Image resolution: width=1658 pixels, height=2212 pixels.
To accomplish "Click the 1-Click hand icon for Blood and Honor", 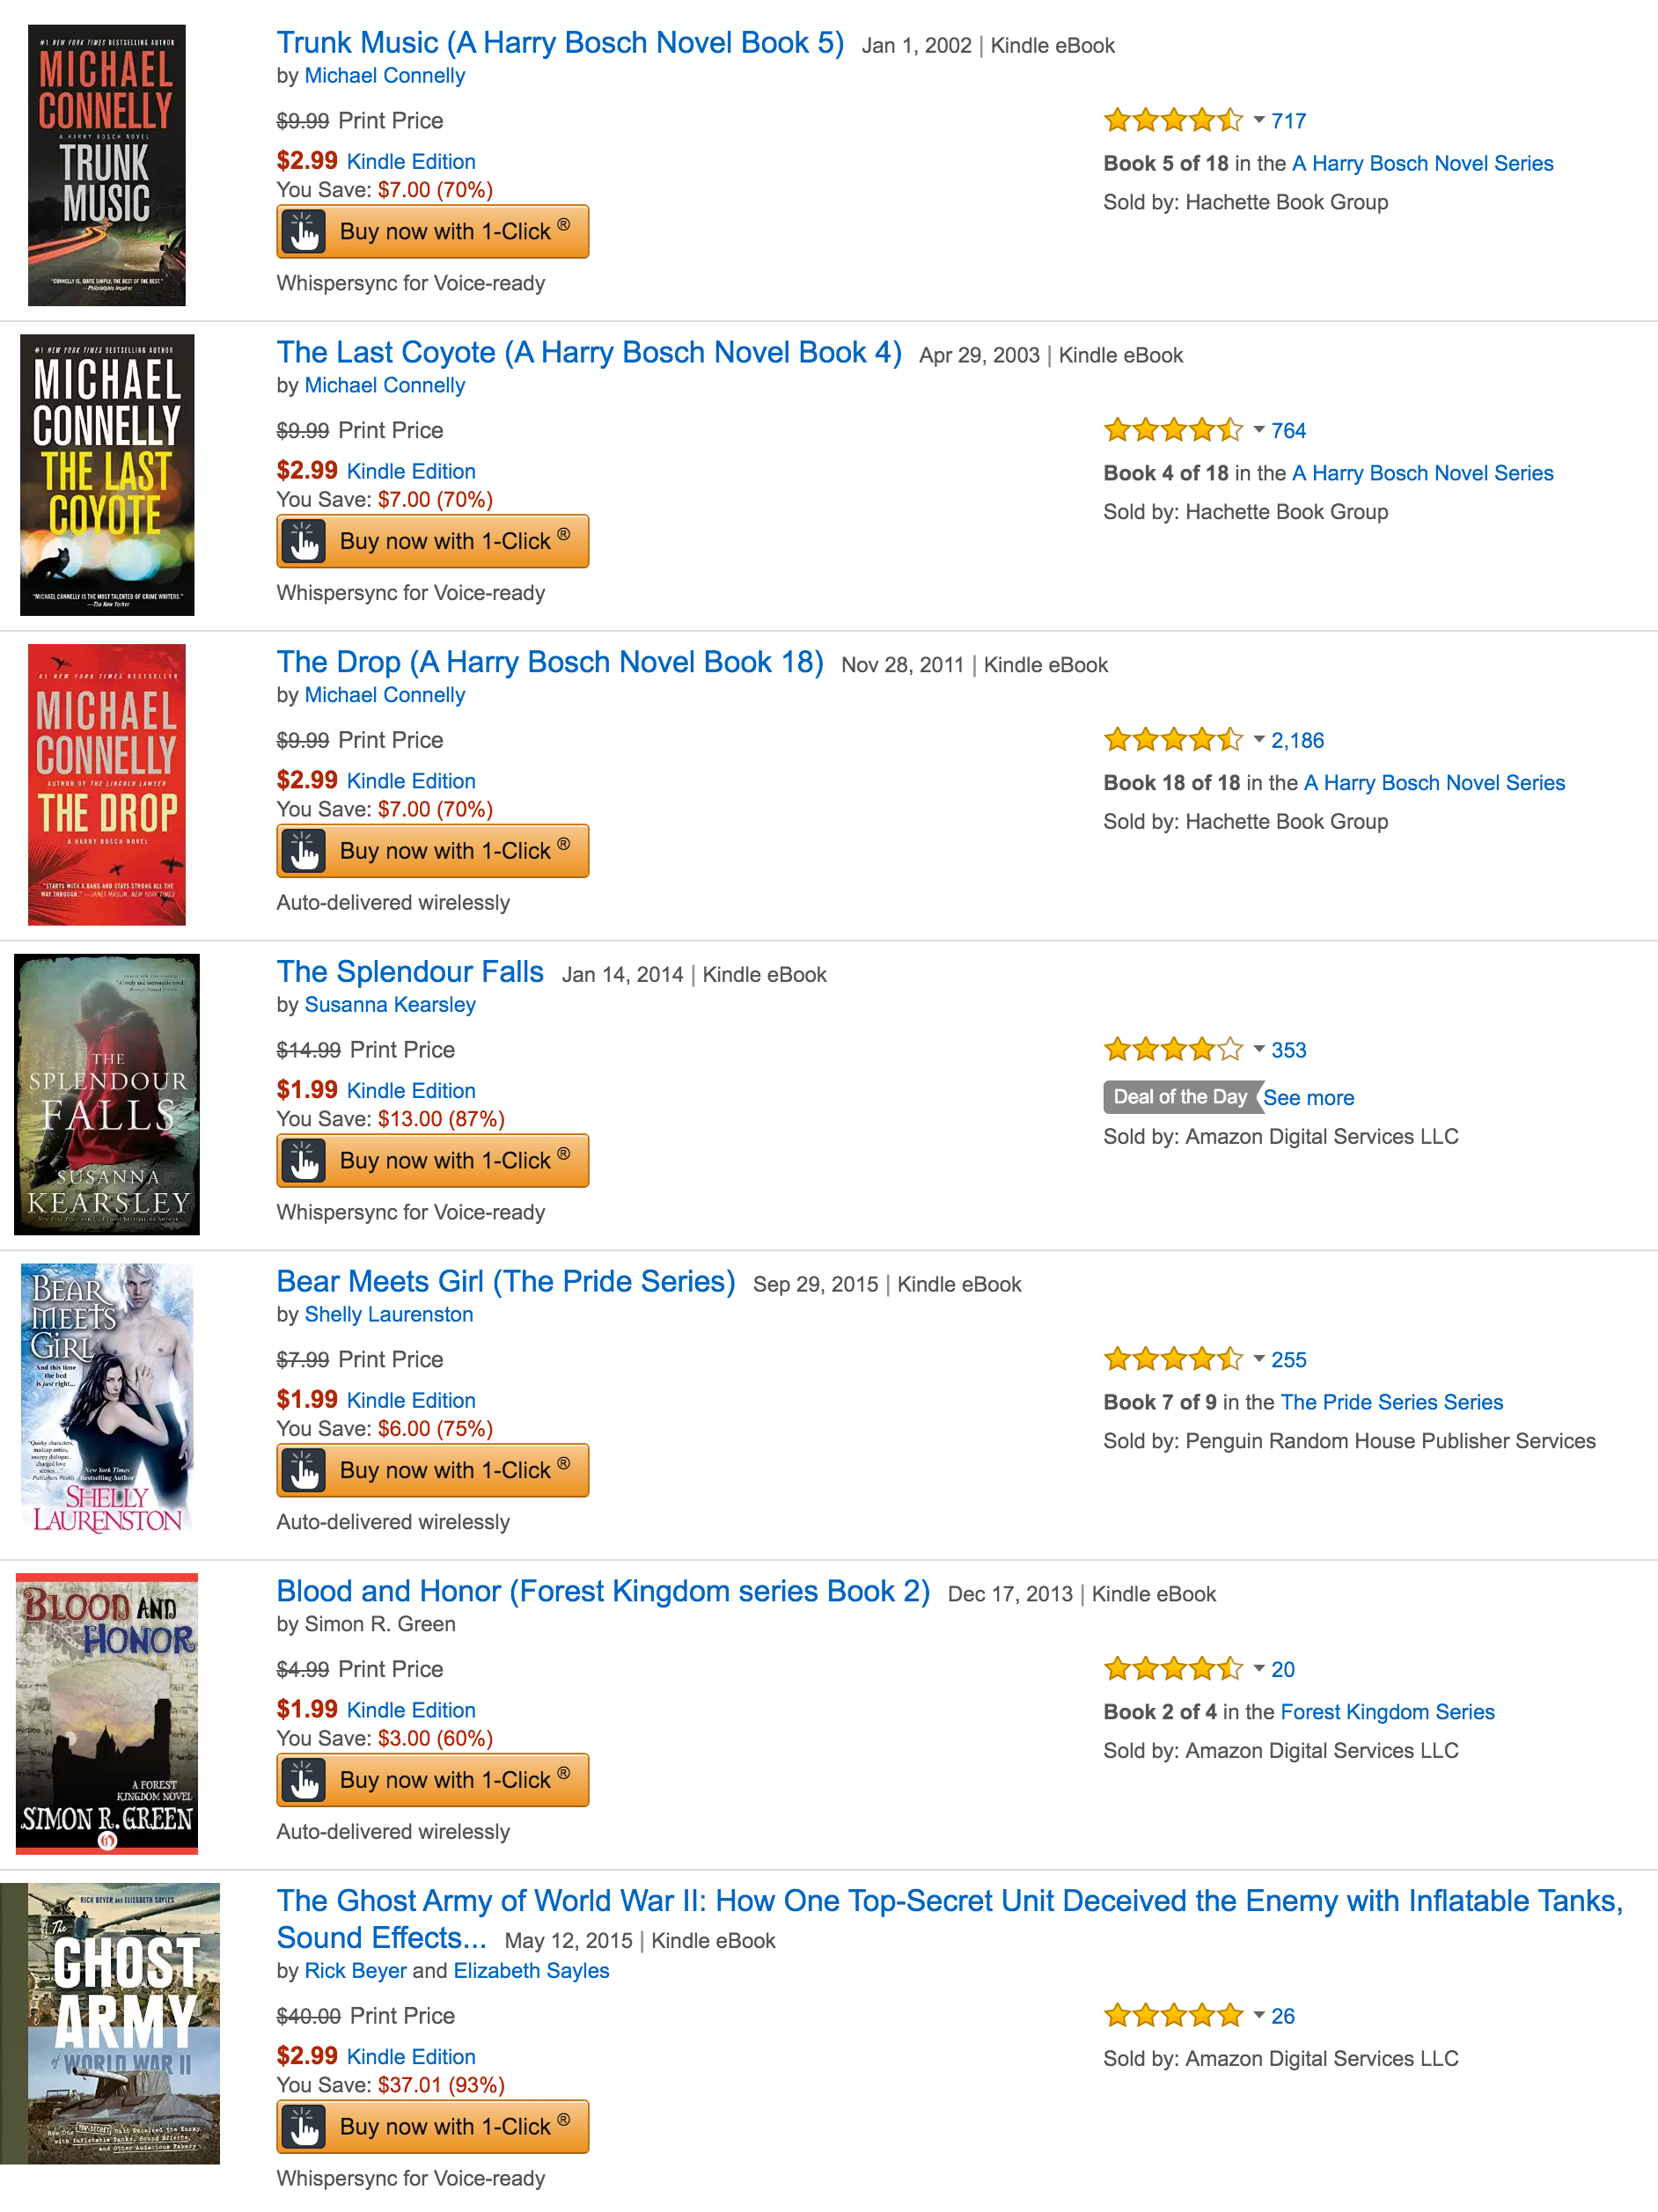I will click(x=305, y=1779).
